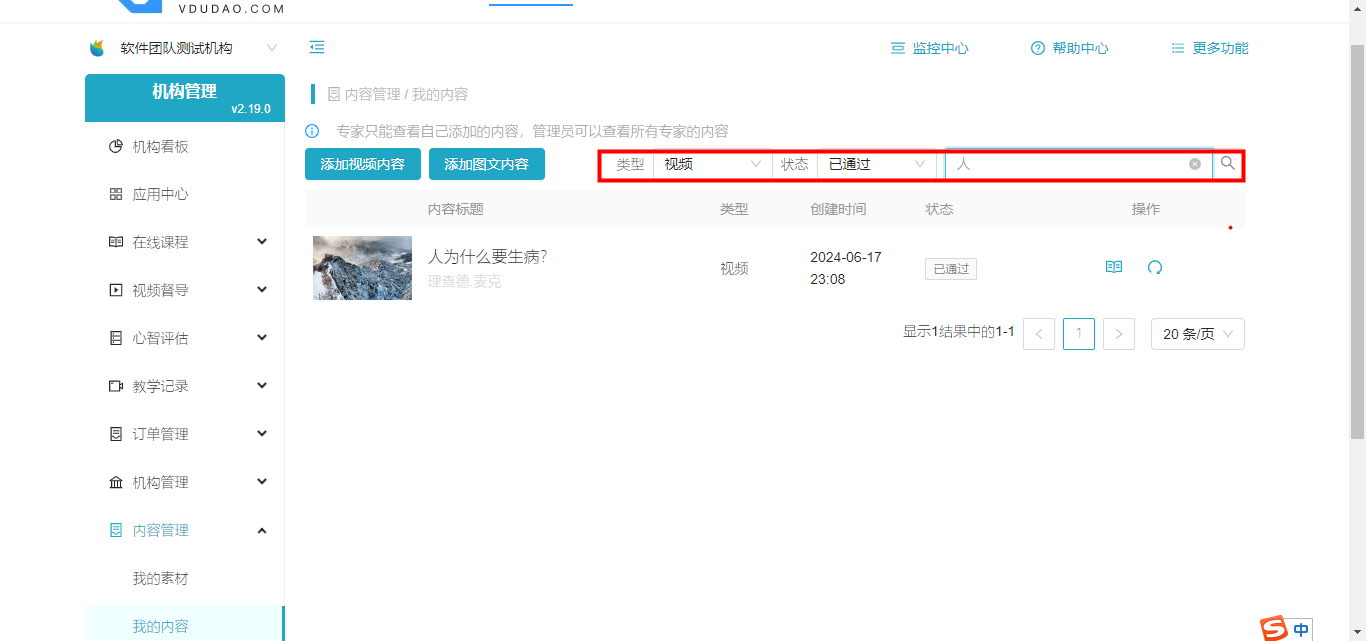
Task: Click the 教学记录 camera icon
Action: (115, 386)
